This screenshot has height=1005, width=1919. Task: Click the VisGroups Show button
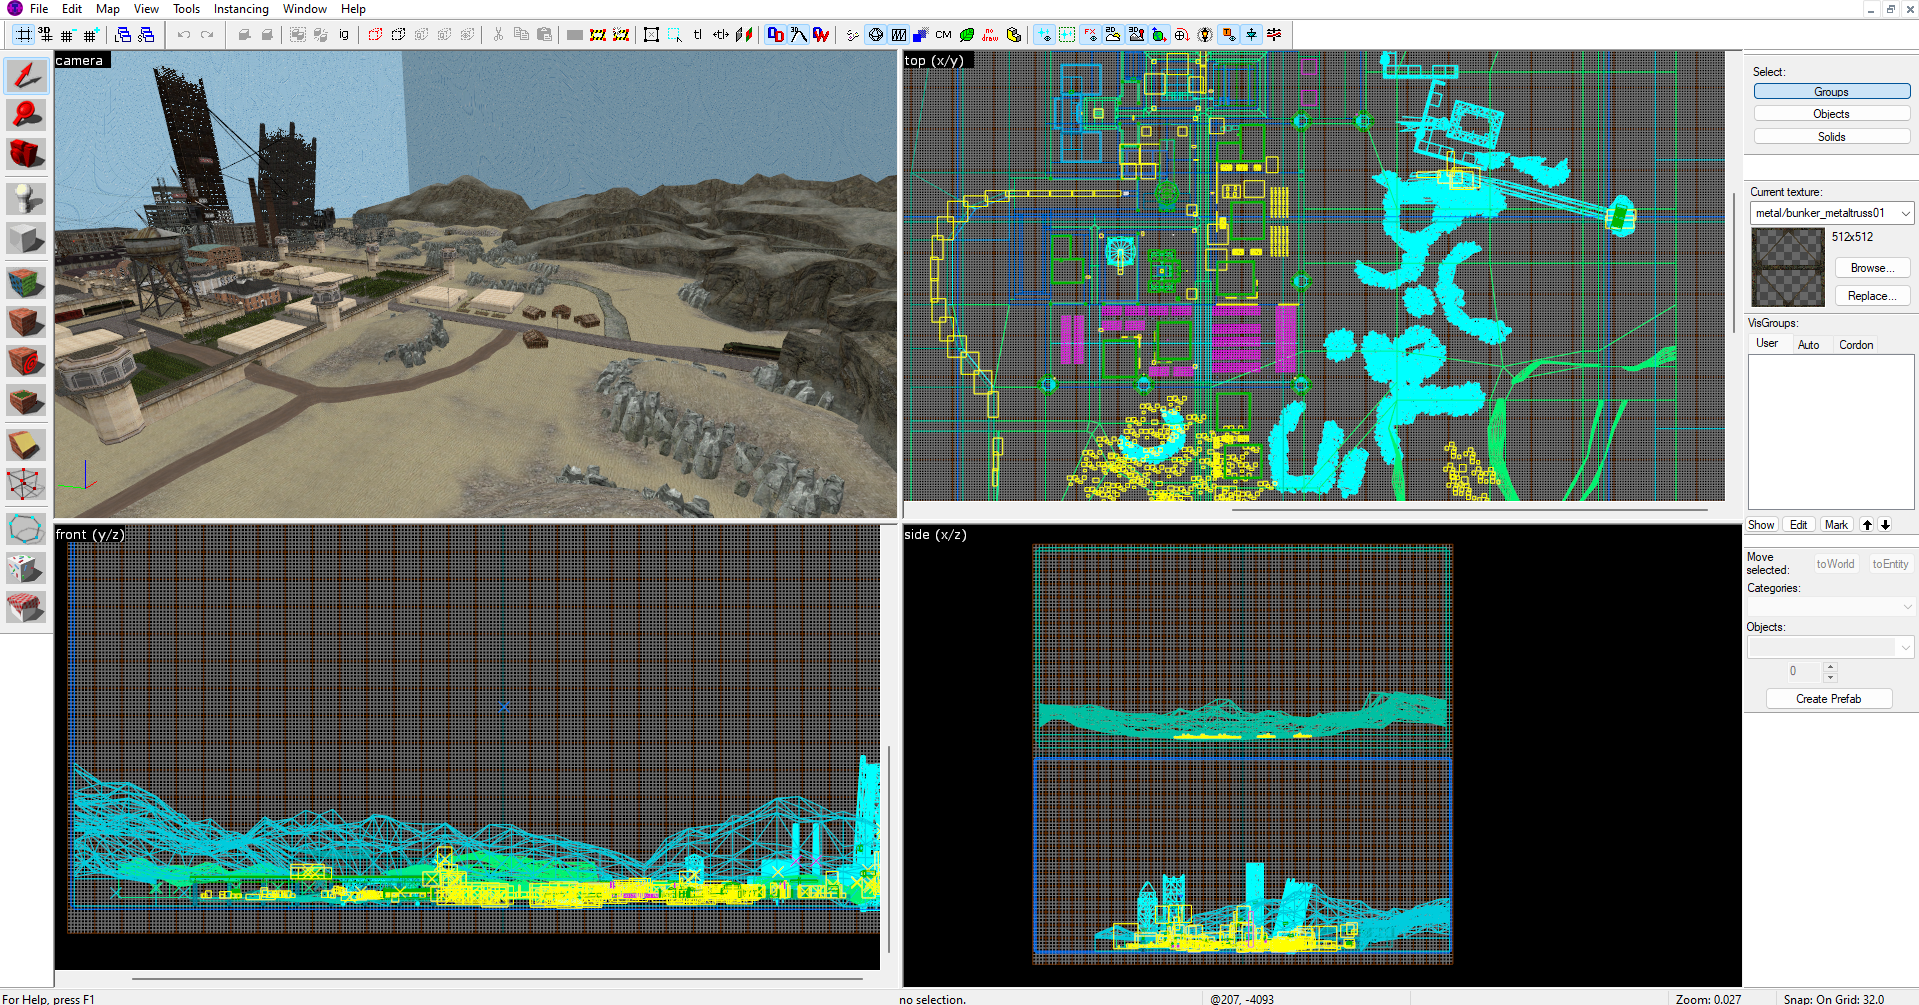pos(1761,525)
